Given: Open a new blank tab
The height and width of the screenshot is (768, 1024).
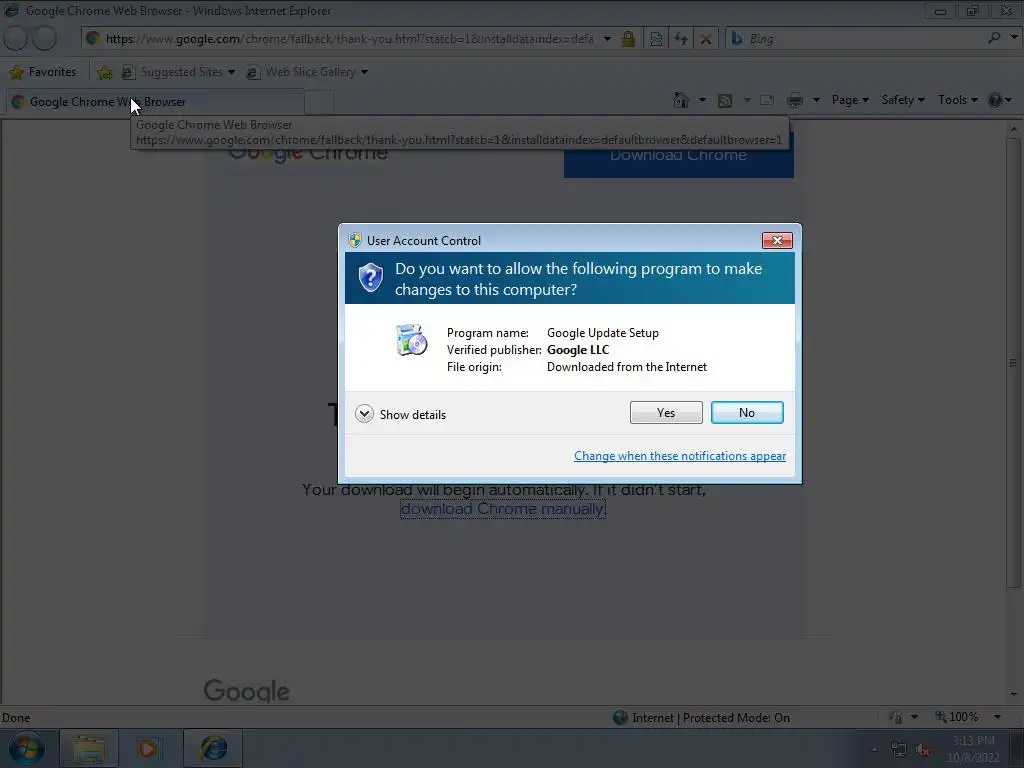Looking at the screenshot, I should pyautogui.click(x=319, y=103).
